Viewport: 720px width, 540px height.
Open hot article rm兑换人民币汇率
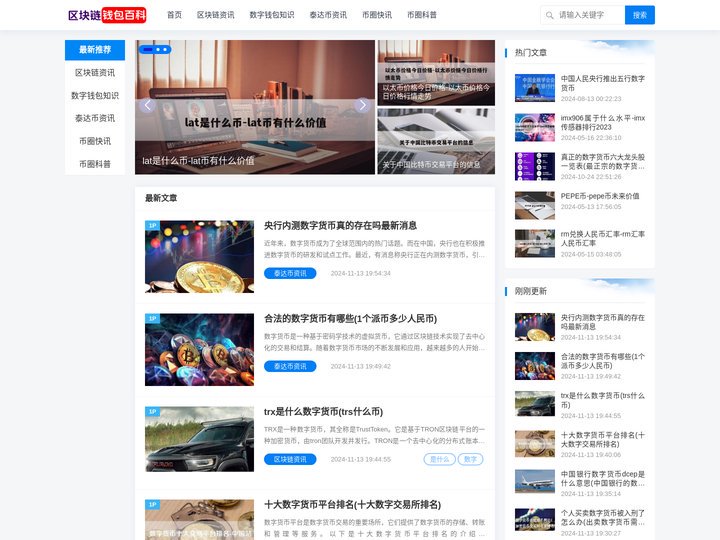pyautogui.click(x=602, y=239)
